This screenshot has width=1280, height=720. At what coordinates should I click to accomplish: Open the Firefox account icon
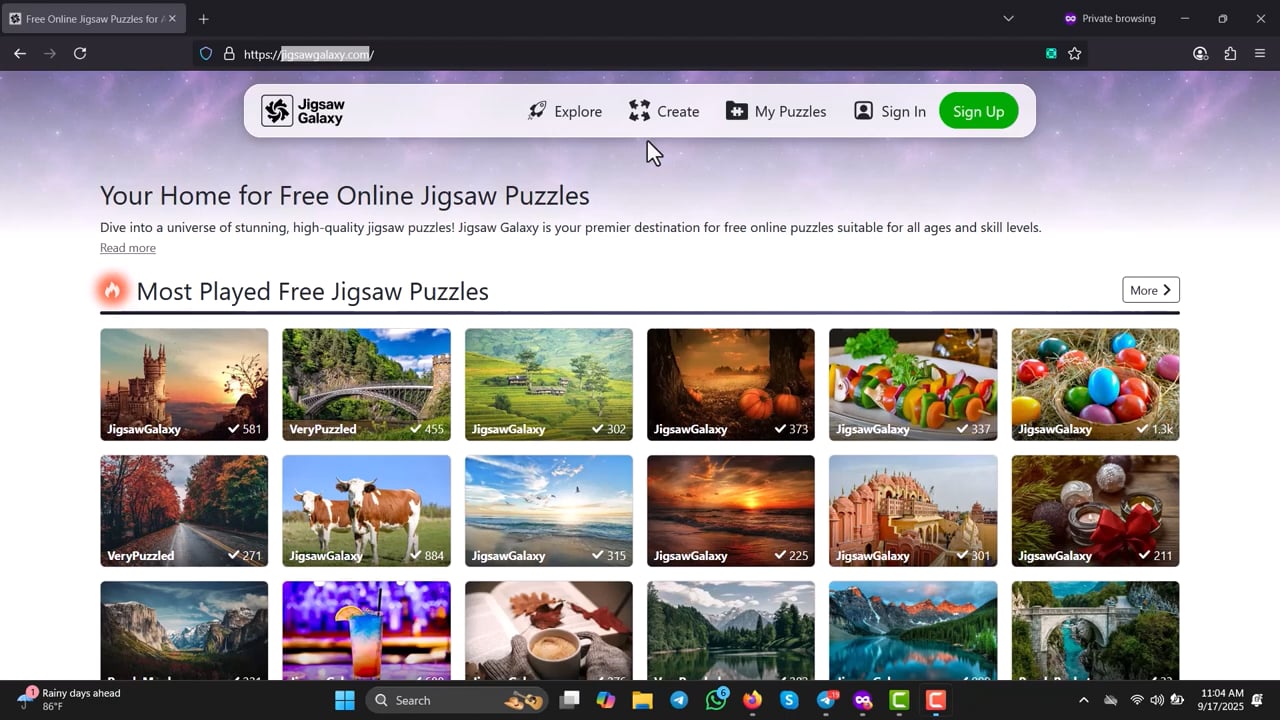click(x=1200, y=54)
